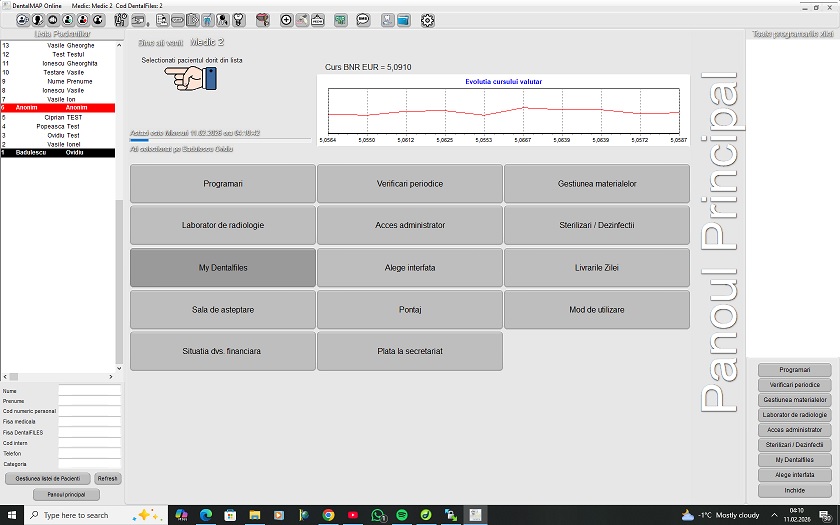The height and width of the screenshot is (525, 840).
Task: Click the blue window icon in toolbar
Action: [403, 20]
